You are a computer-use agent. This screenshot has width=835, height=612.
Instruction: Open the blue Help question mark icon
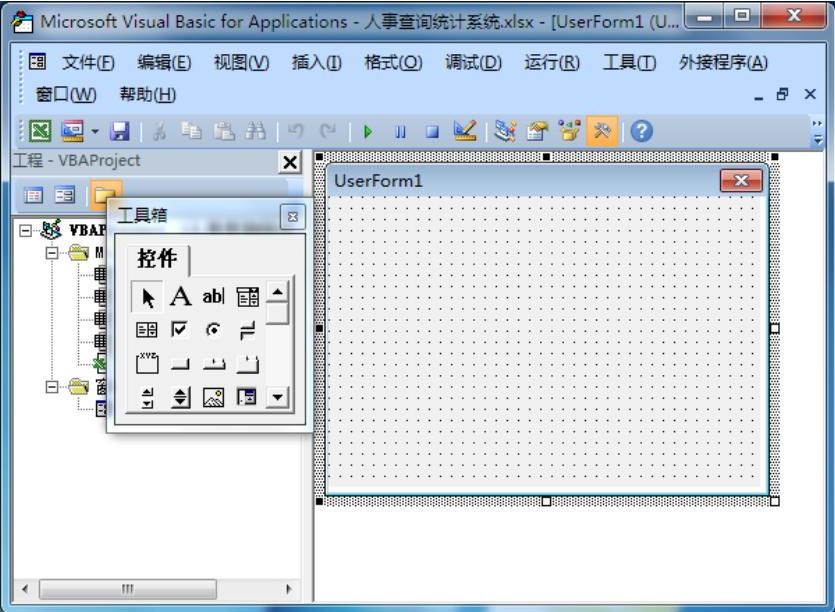[x=642, y=131]
